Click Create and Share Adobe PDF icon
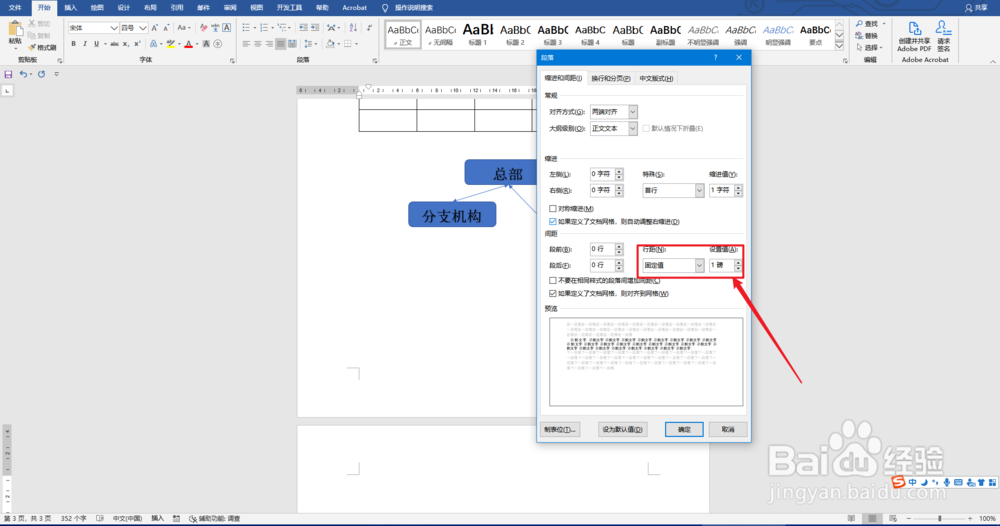 click(914, 37)
